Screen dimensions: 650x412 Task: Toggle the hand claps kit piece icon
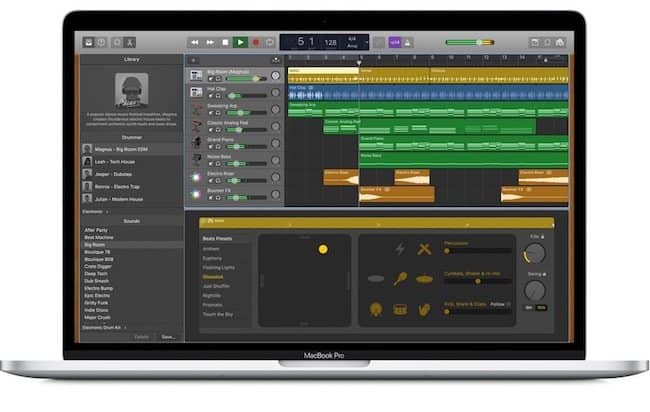[424, 310]
